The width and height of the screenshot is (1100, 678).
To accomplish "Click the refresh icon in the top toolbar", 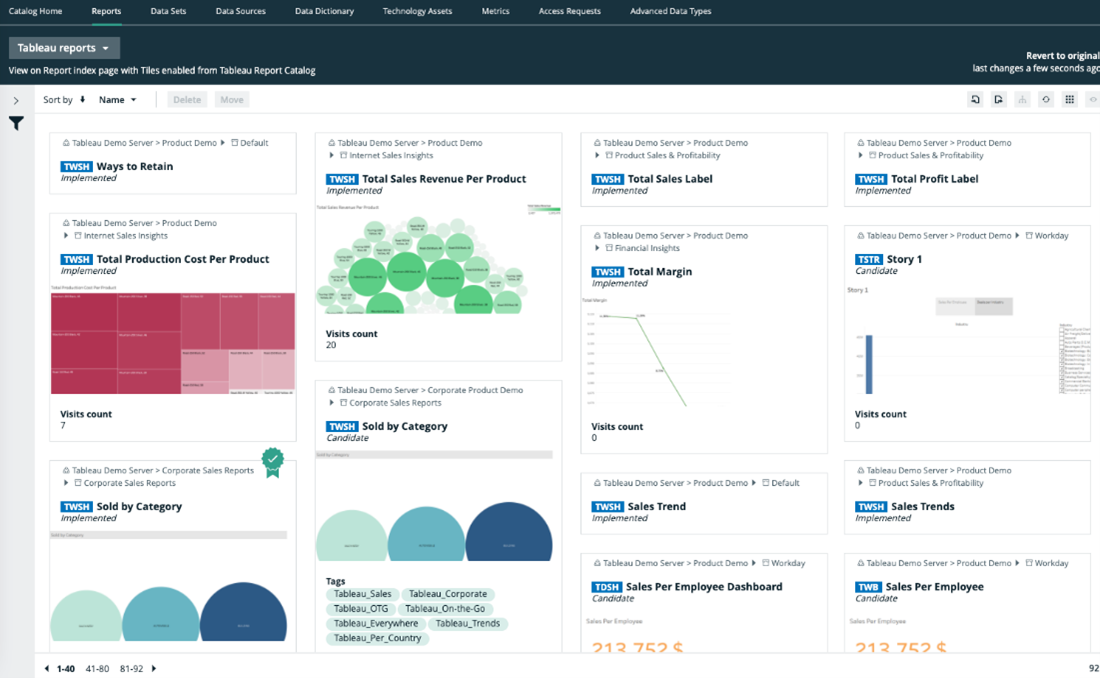I will click(1046, 99).
